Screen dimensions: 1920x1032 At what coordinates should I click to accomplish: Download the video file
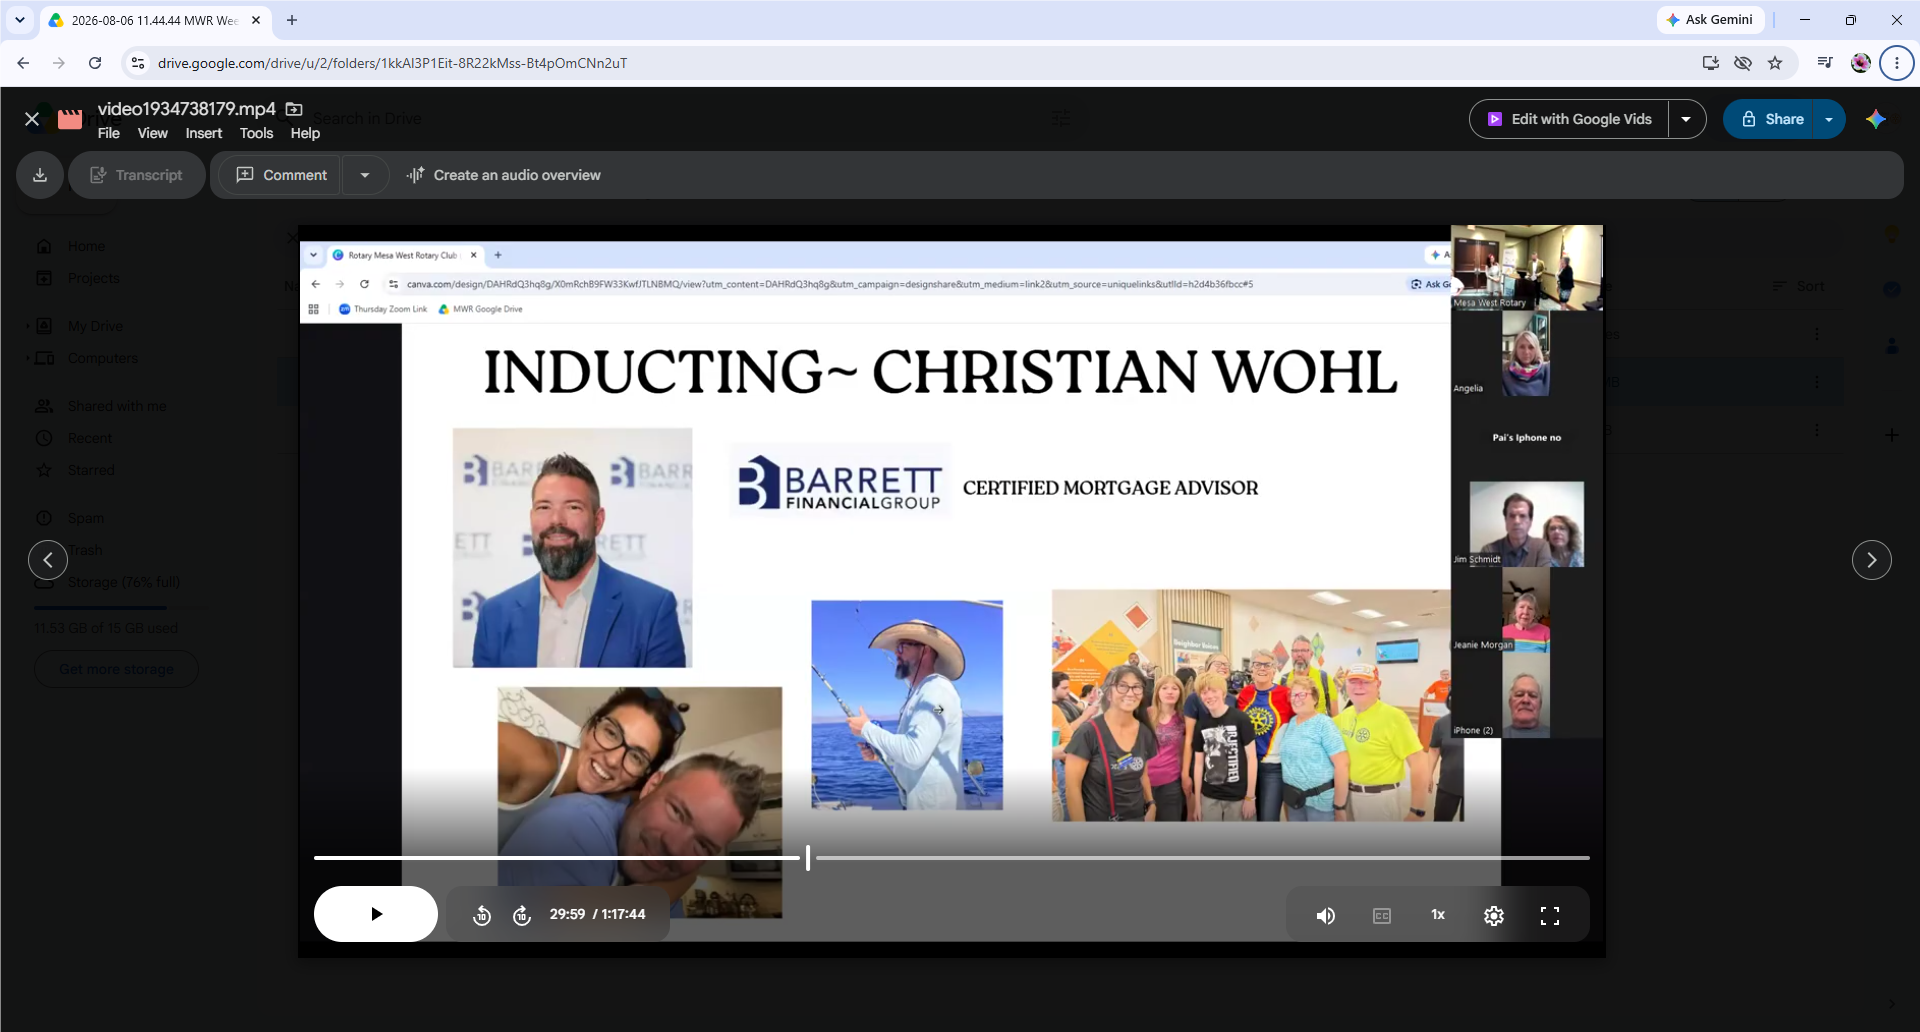point(40,175)
